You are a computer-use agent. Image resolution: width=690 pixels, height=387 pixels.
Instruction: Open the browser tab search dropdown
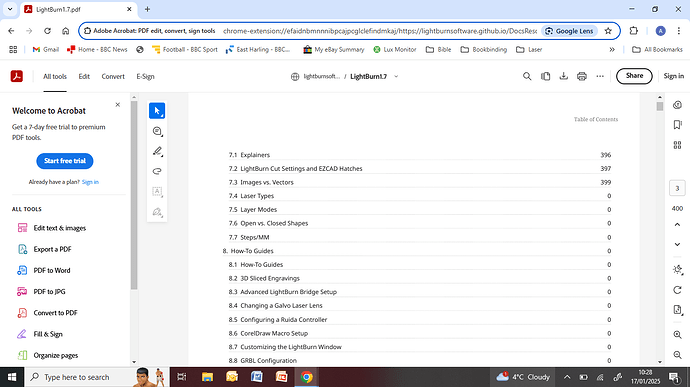(10, 9)
